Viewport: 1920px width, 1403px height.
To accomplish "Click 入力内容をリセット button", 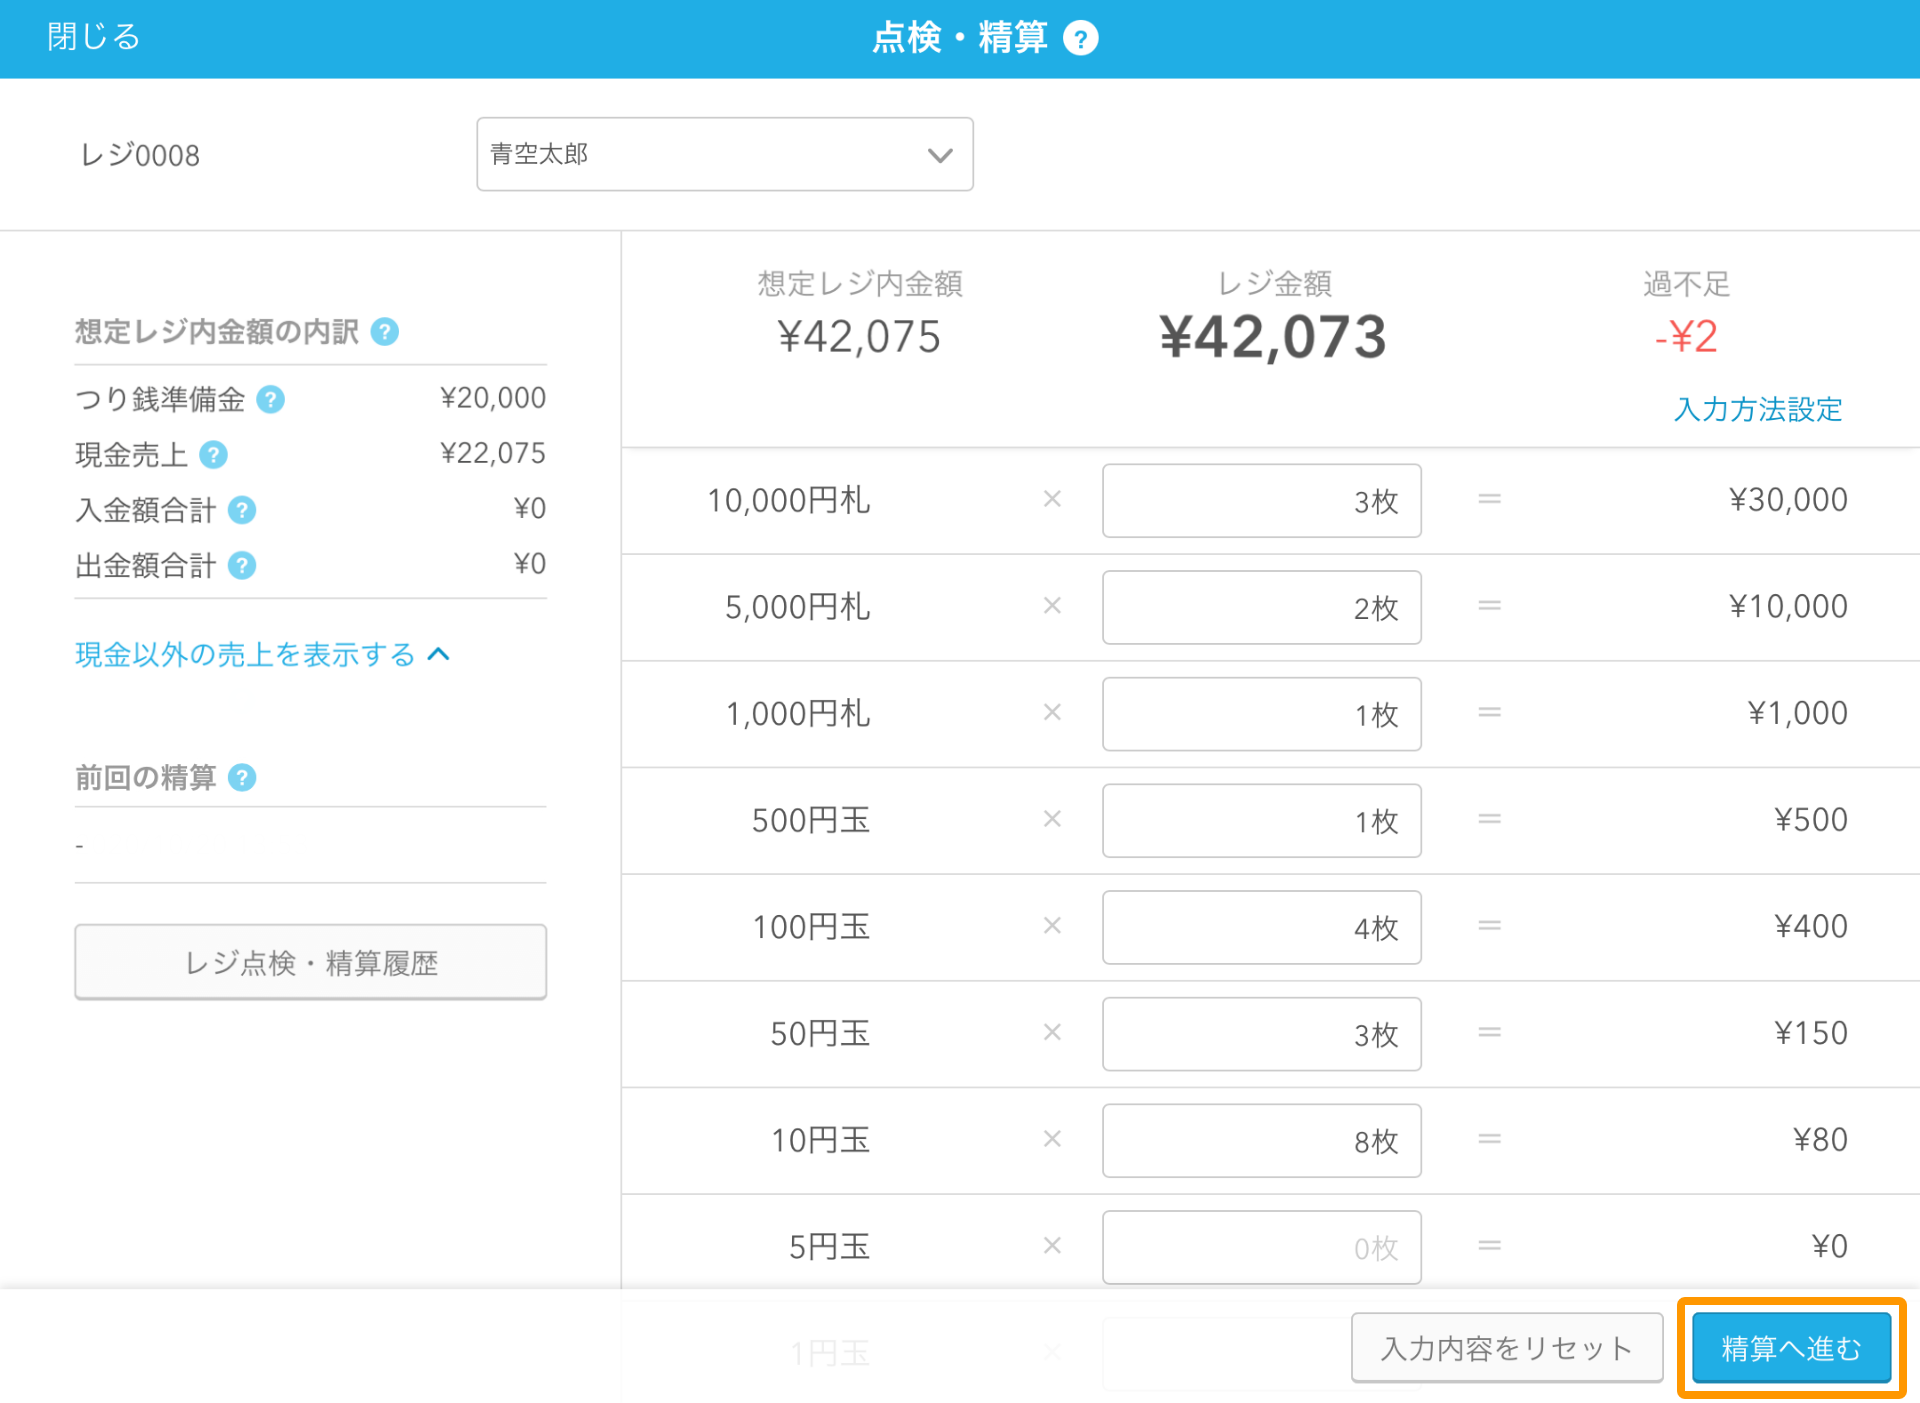I will 1507,1348.
